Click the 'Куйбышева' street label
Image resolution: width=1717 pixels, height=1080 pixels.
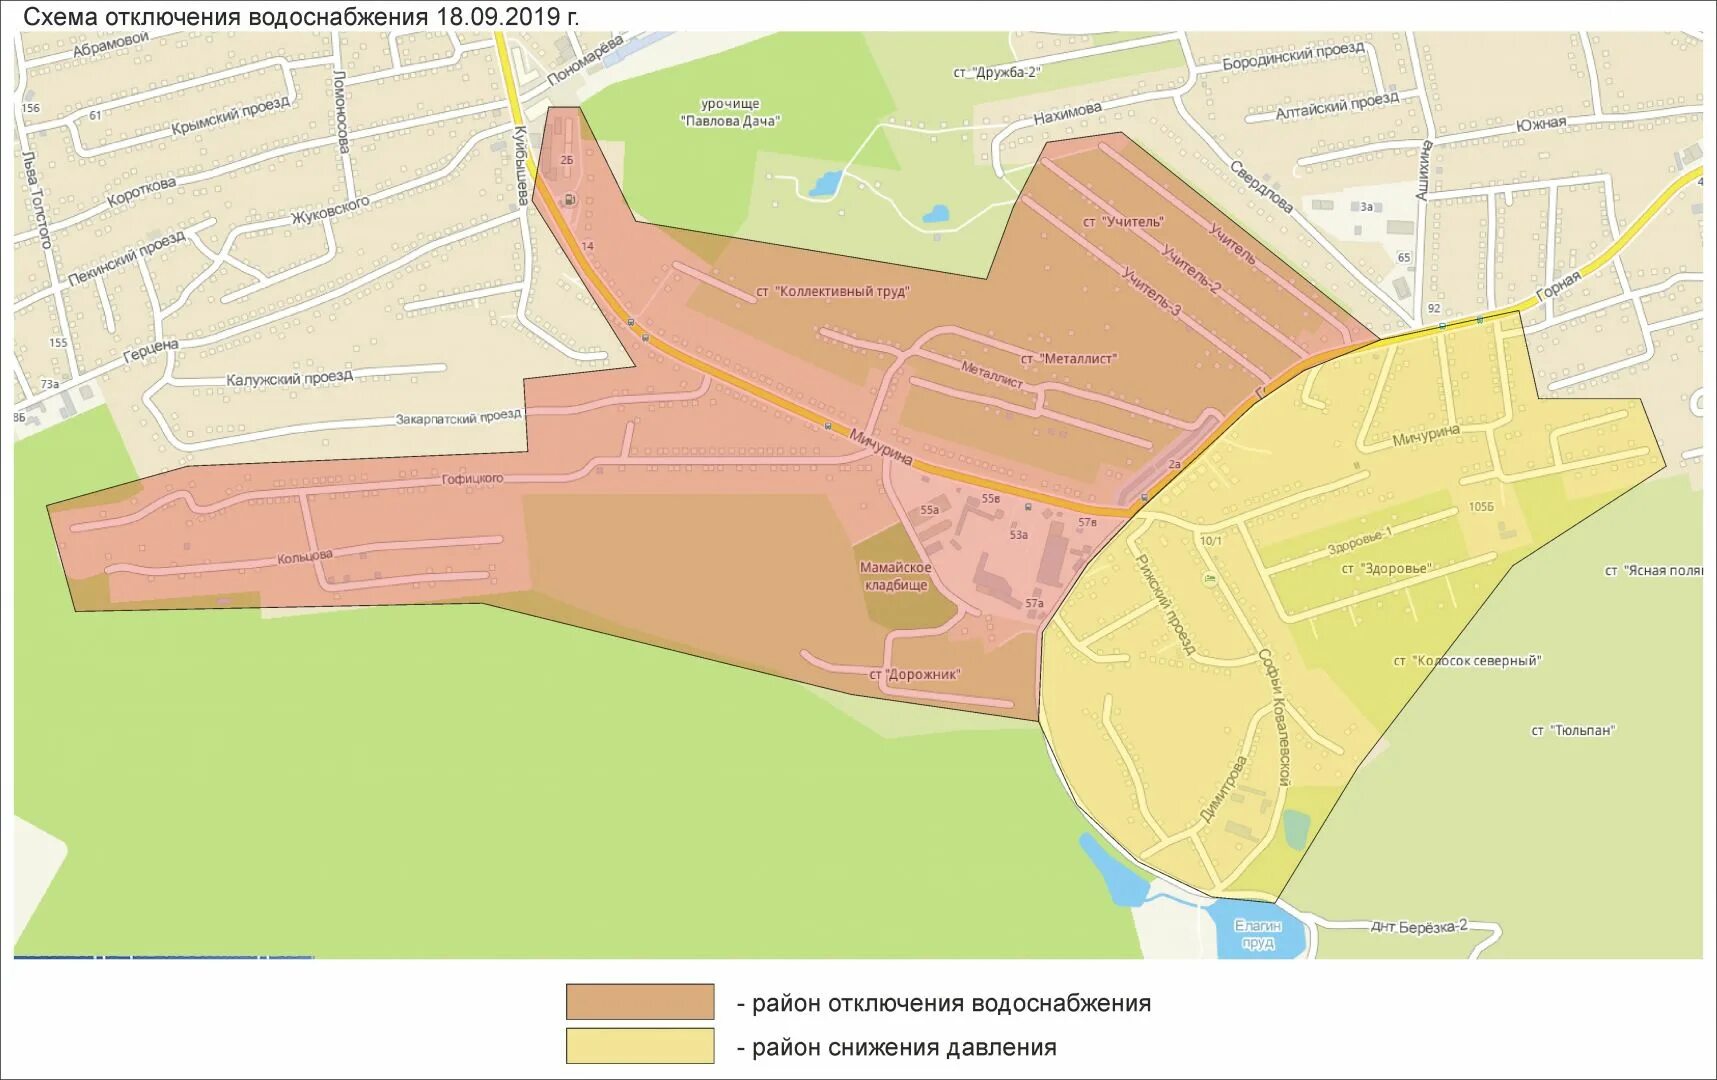[x=521, y=166]
